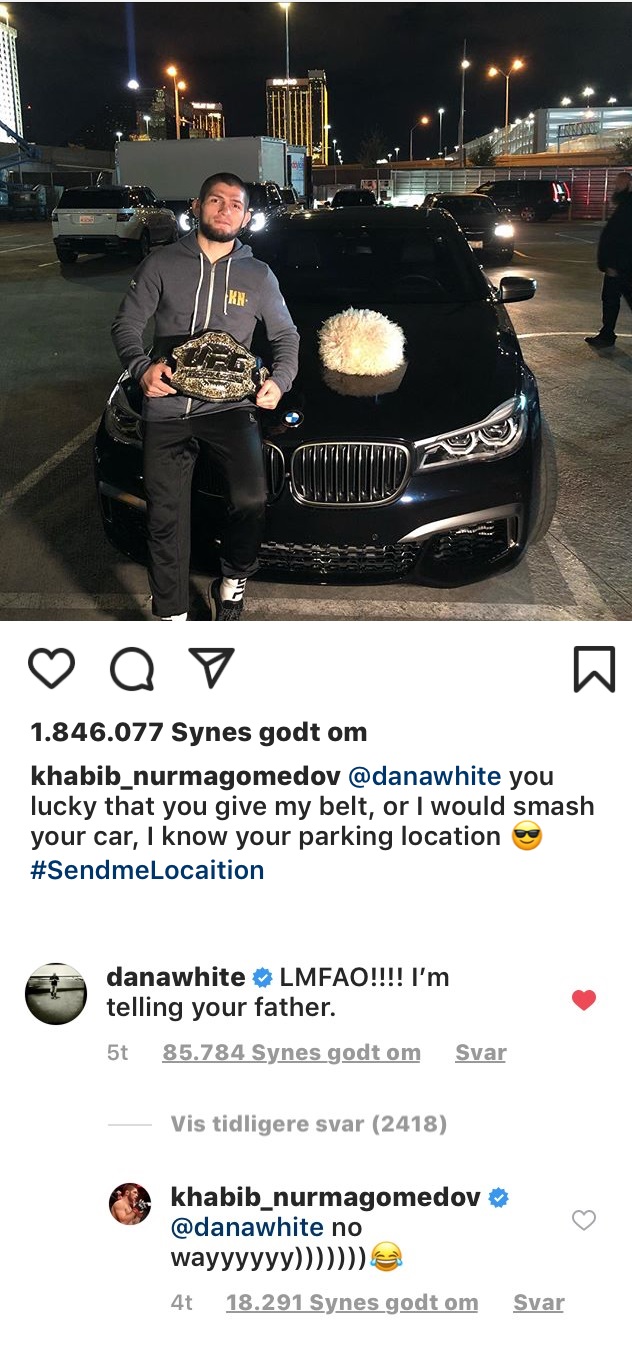Open comments with the speech bubble icon
This screenshot has width=632, height=1360.
[132, 669]
